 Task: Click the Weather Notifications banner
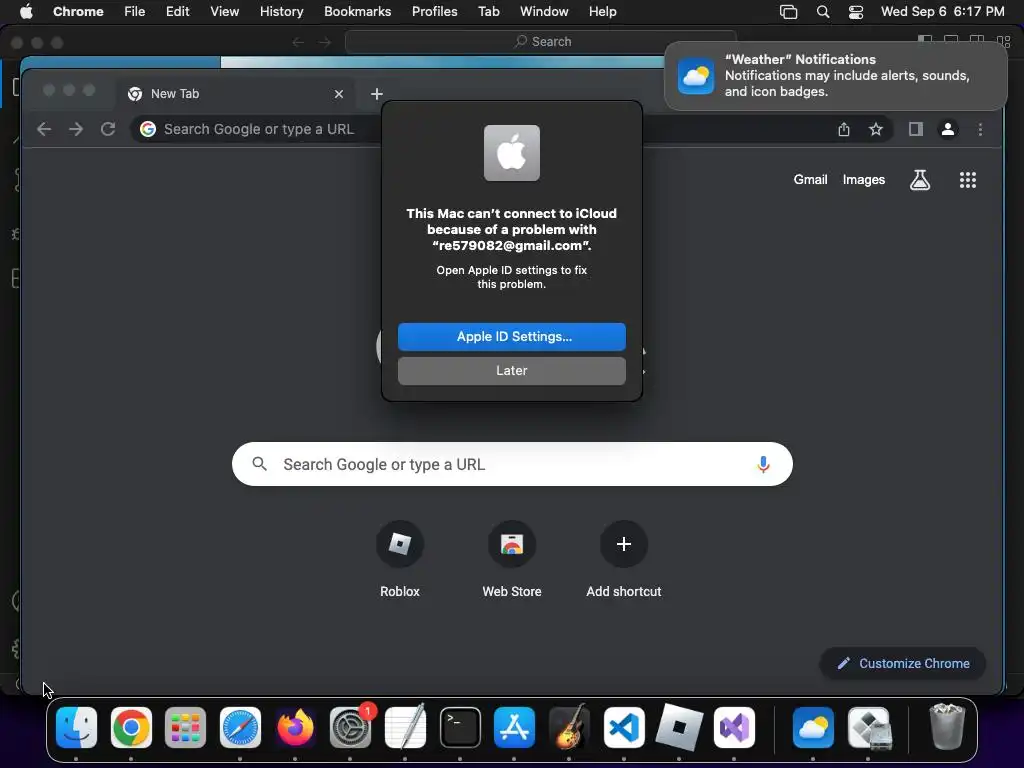click(836, 76)
